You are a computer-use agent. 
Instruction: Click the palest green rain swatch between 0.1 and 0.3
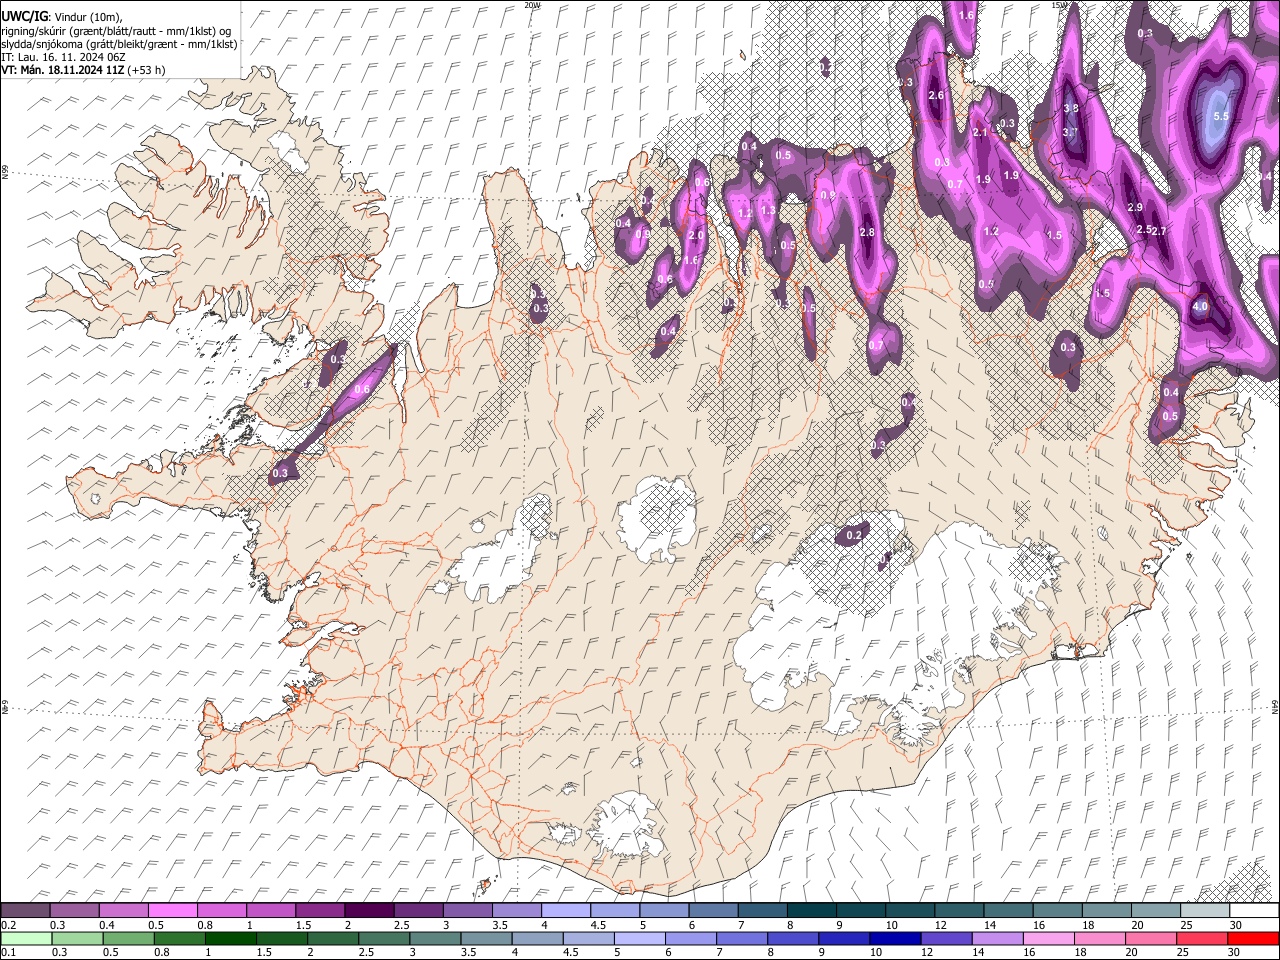(25, 938)
